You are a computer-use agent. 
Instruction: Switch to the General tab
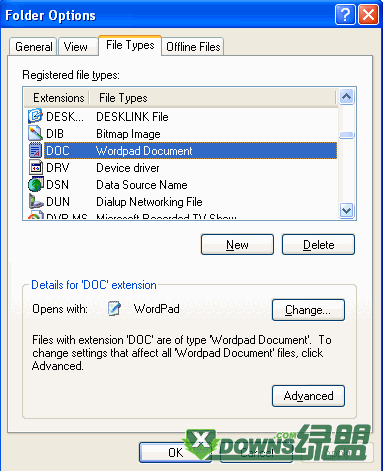[x=33, y=47]
